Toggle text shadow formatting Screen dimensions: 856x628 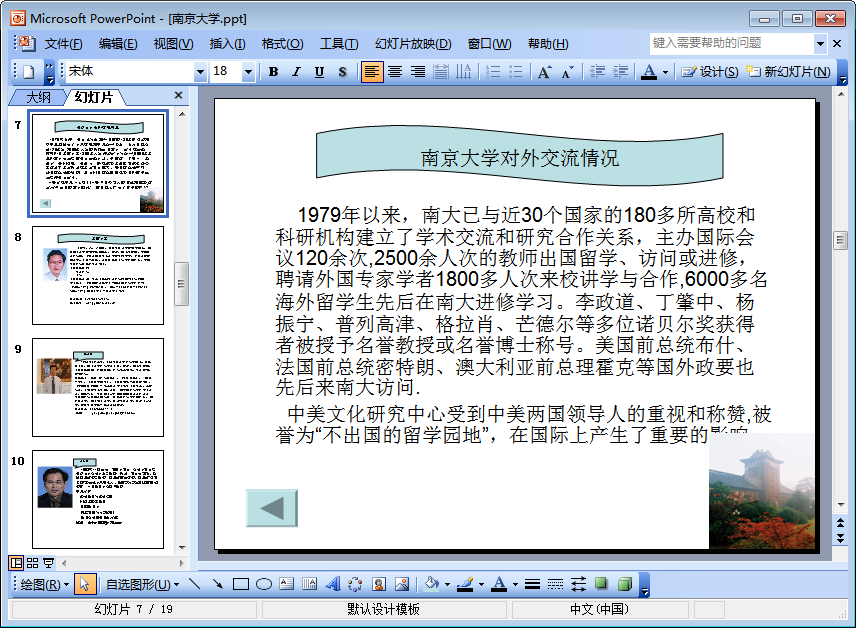[x=342, y=72]
